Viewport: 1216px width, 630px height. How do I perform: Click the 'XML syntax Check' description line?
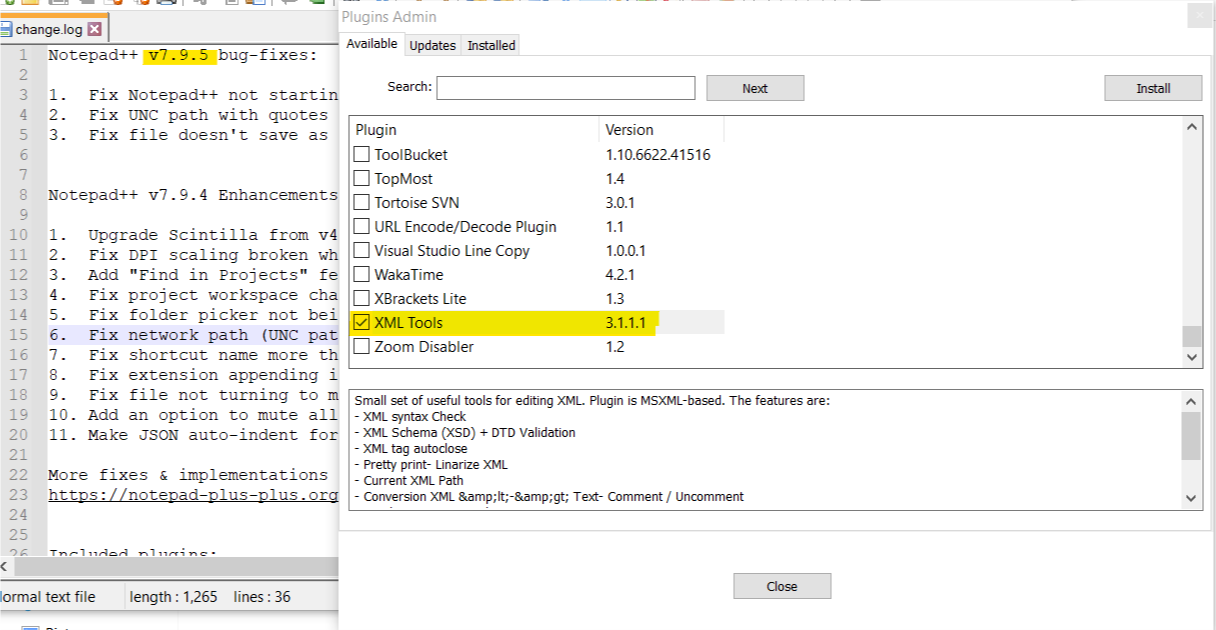pyautogui.click(x=410, y=417)
